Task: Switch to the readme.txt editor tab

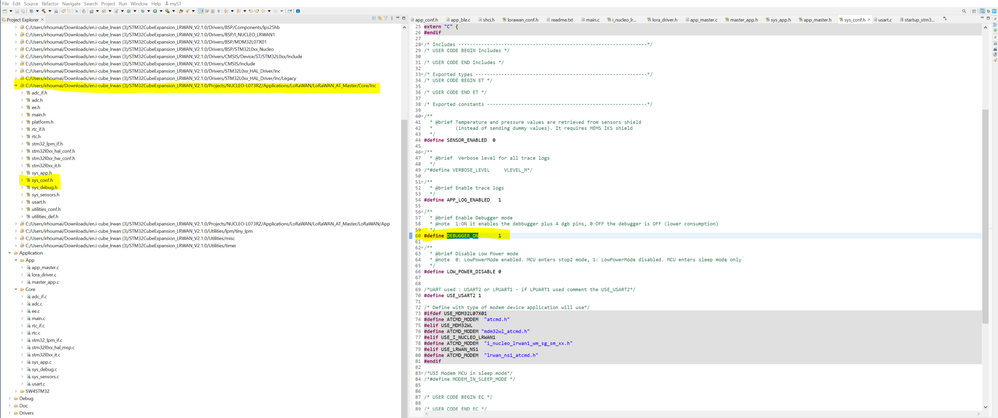Action: 561,20
